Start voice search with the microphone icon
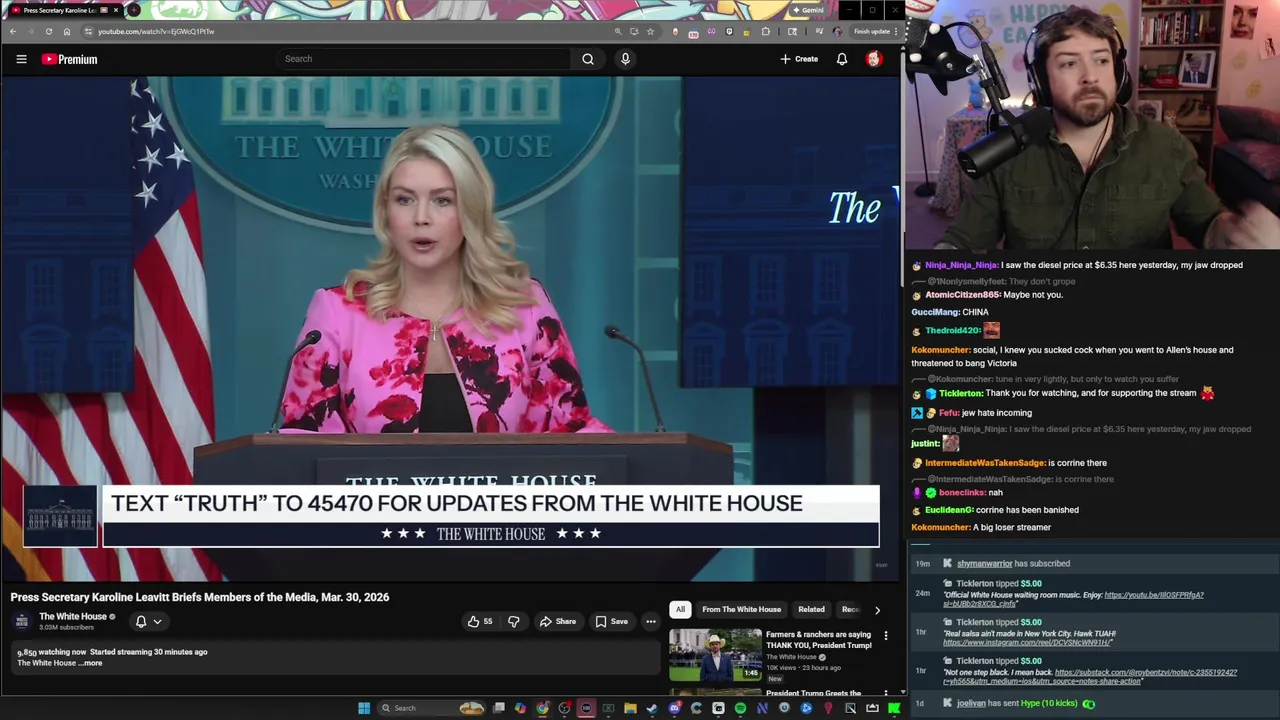The width and height of the screenshot is (1280, 720). click(625, 59)
